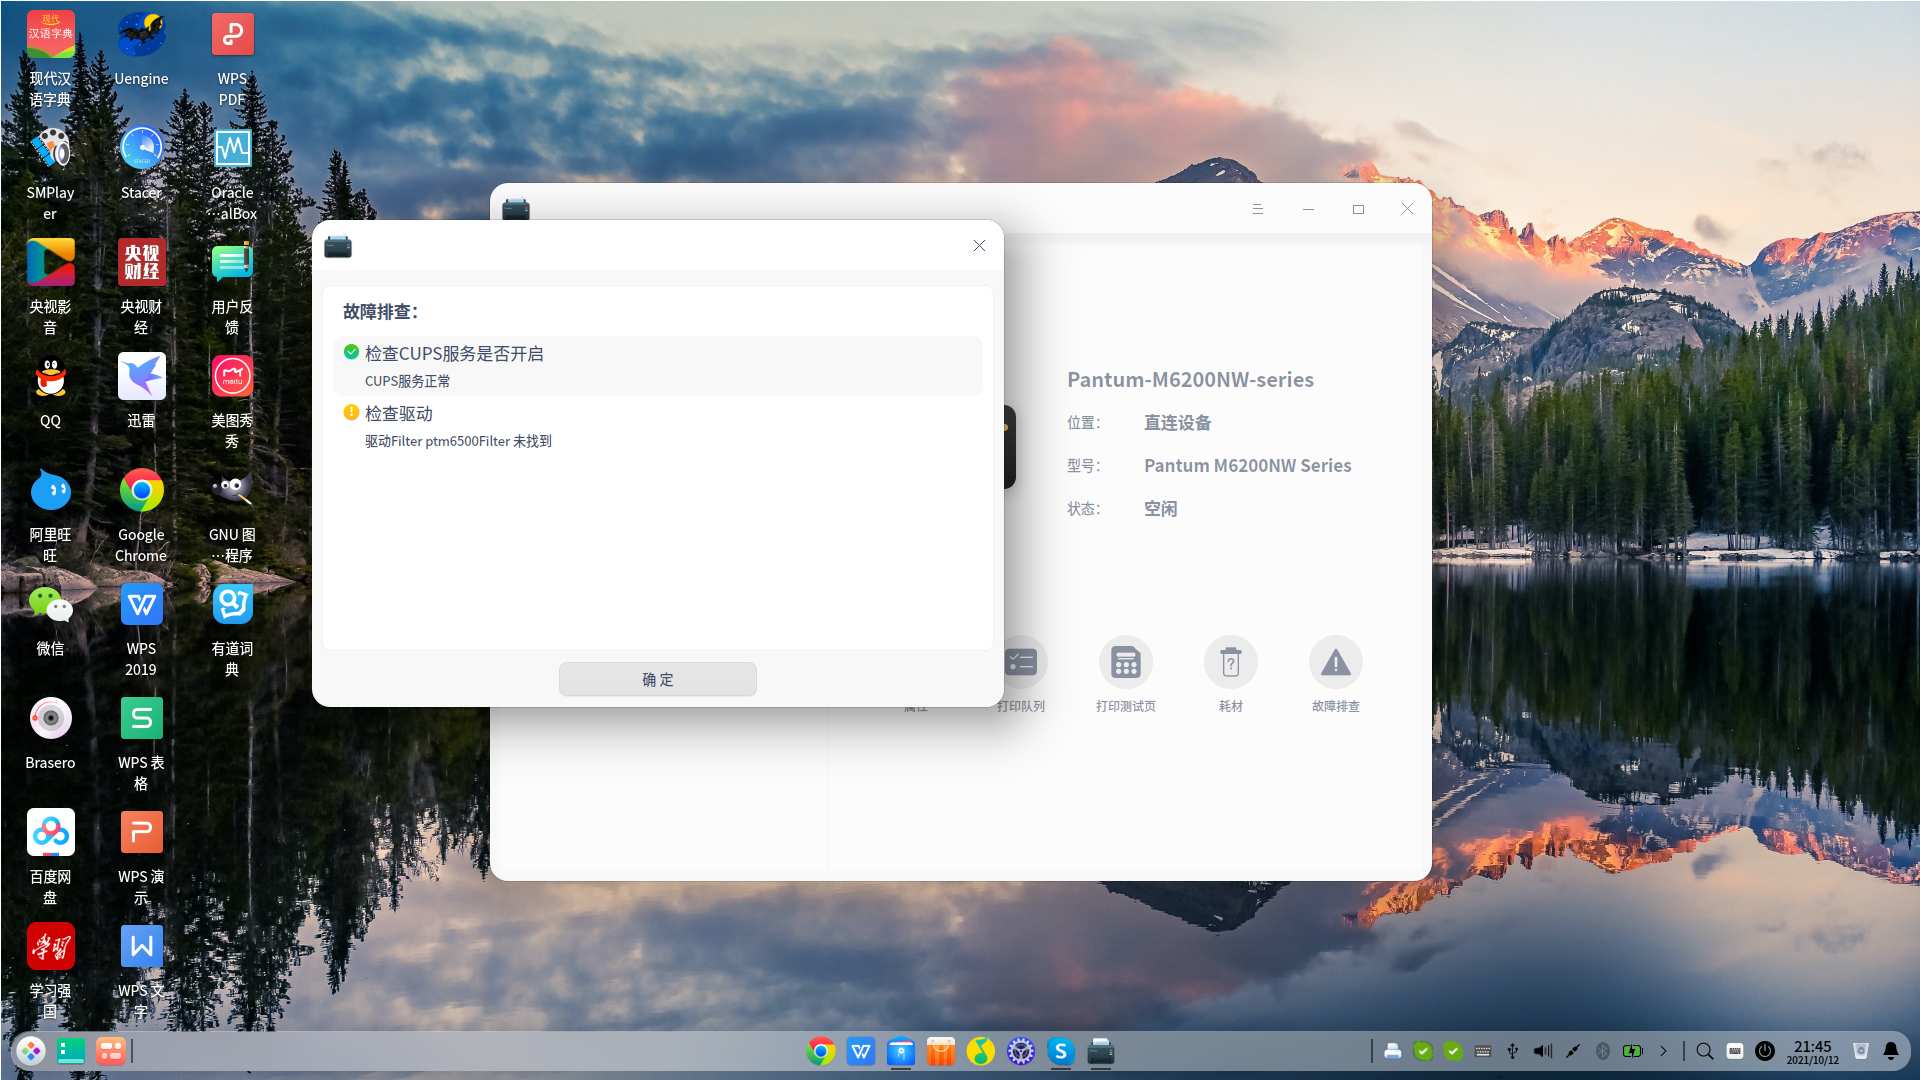Open the launcher button in the taskbar
Image resolution: width=1920 pixels, height=1080 pixels.
[x=30, y=1051]
